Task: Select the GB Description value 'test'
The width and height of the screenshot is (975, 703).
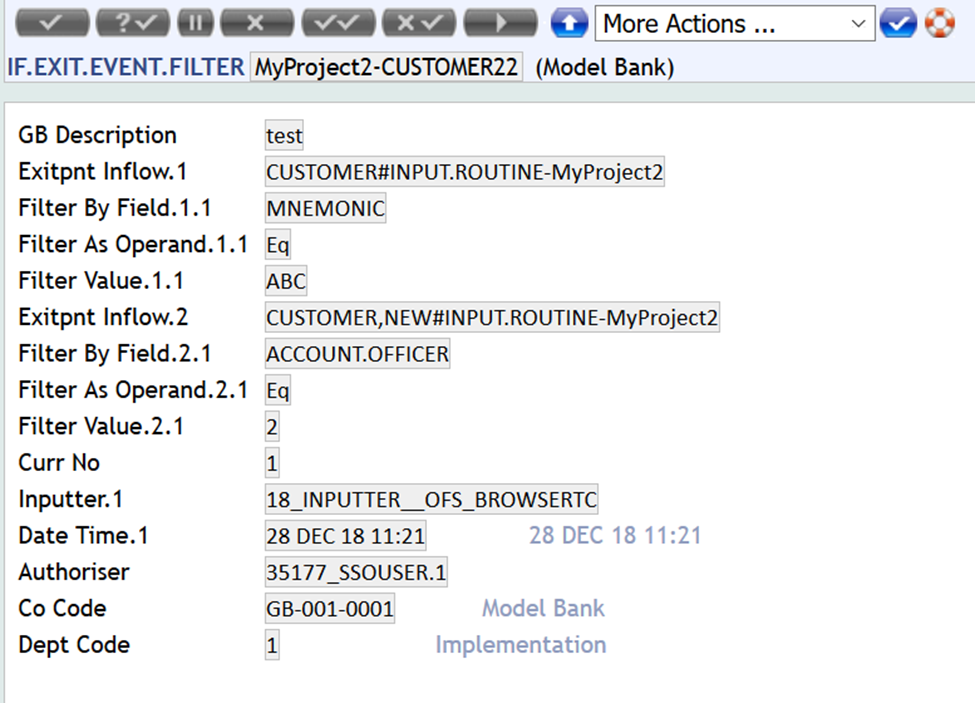Action: pyautogui.click(x=284, y=135)
